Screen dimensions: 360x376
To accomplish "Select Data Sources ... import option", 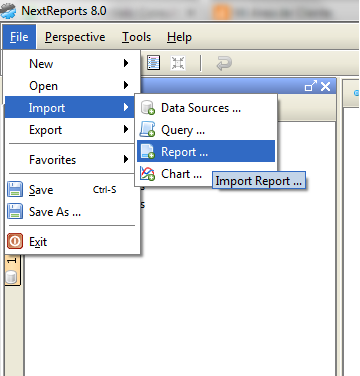I will click(x=206, y=107).
